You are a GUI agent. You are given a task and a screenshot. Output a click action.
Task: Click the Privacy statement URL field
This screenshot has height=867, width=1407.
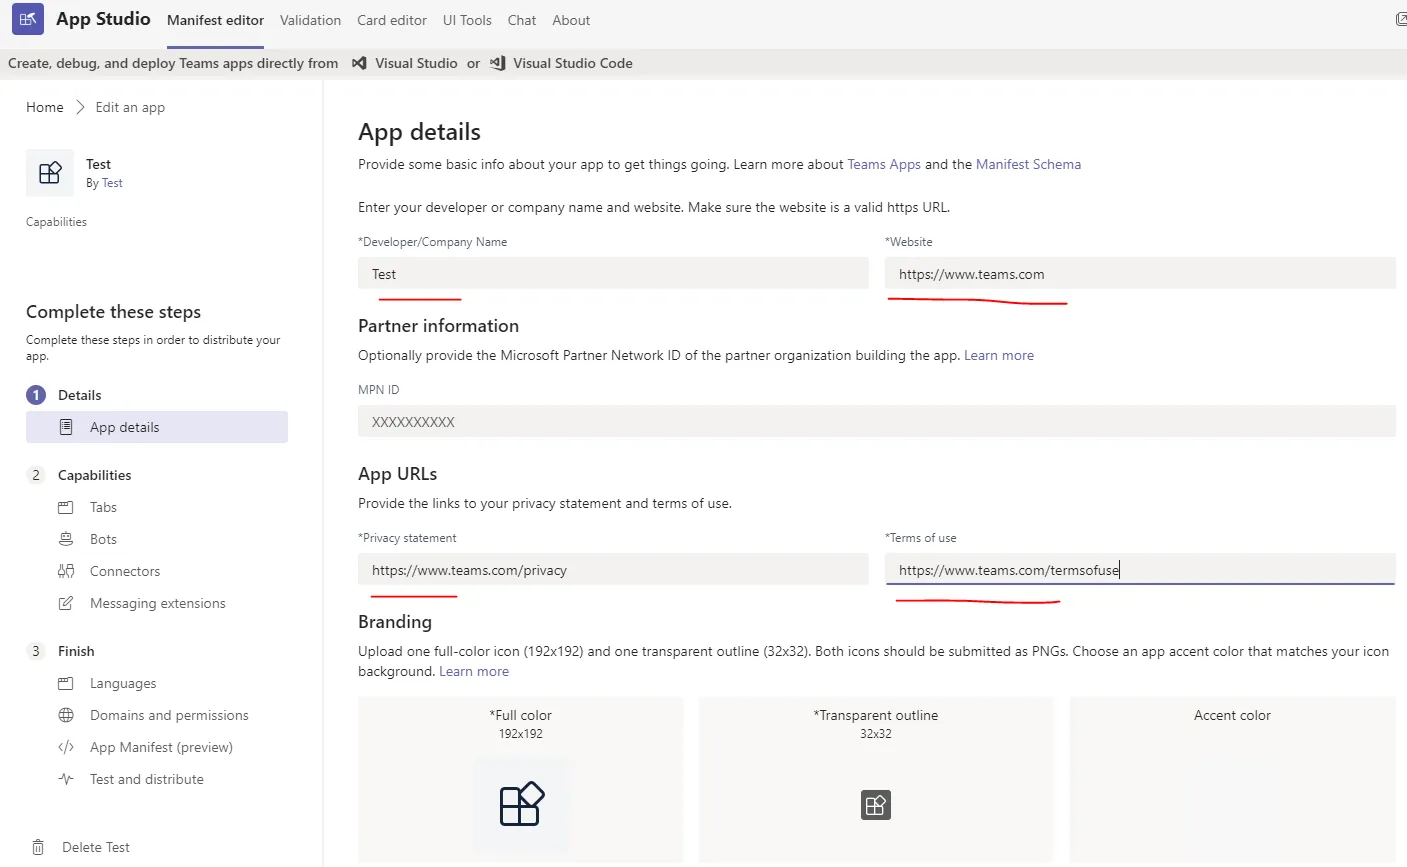click(613, 570)
